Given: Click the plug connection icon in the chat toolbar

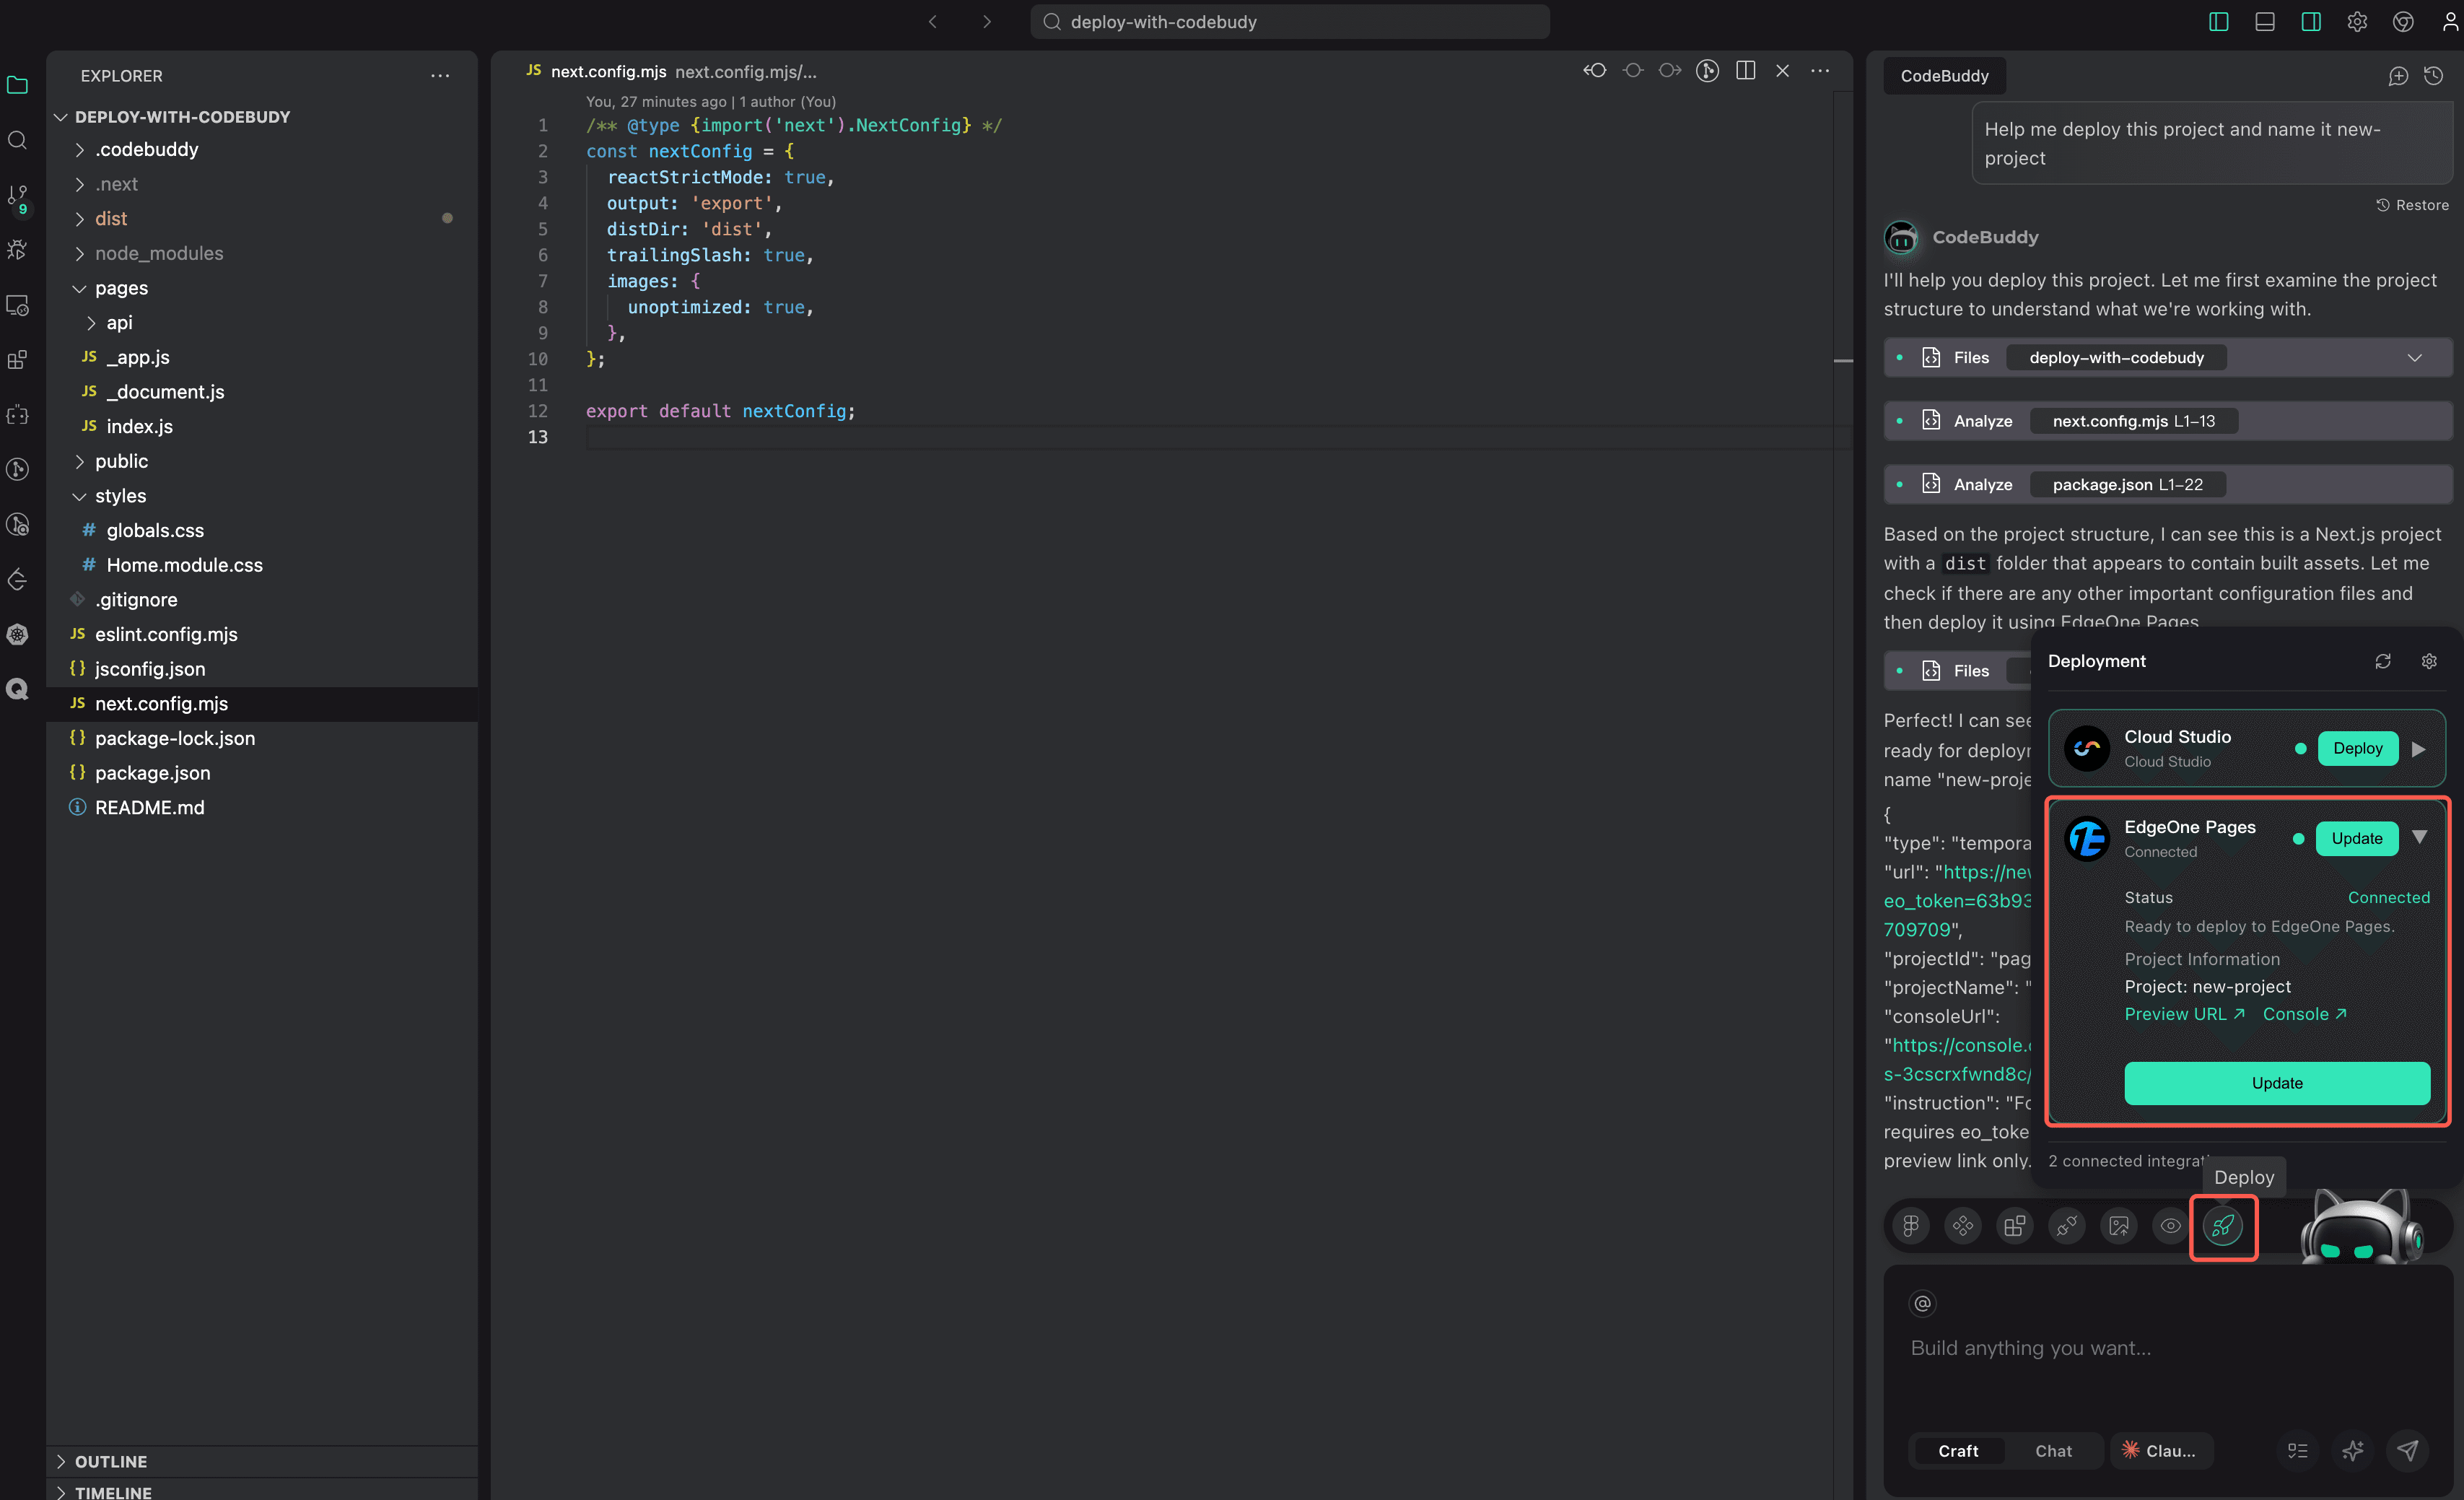Looking at the screenshot, I should point(2066,1225).
